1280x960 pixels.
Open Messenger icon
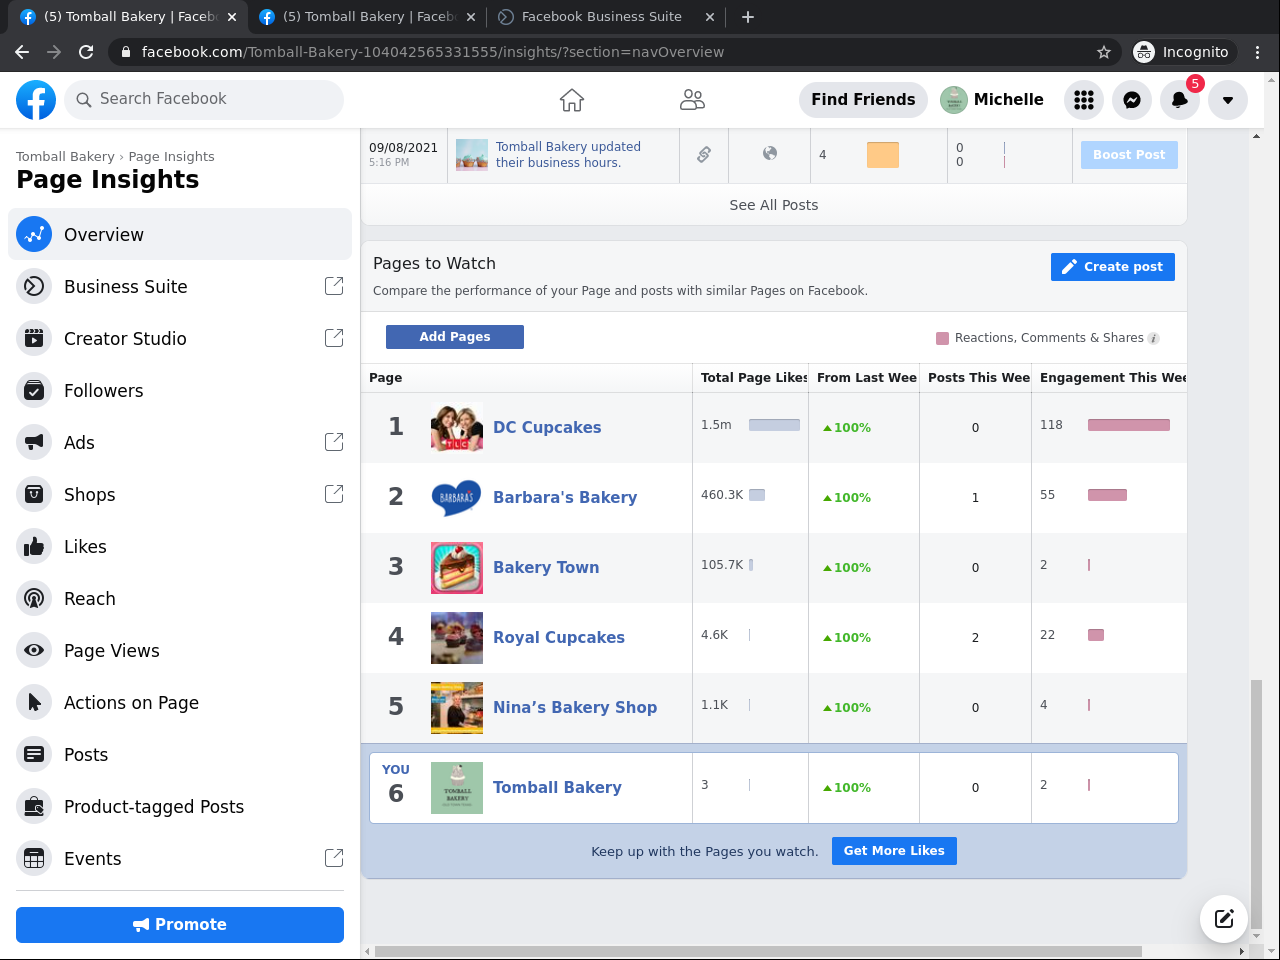click(x=1132, y=100)
